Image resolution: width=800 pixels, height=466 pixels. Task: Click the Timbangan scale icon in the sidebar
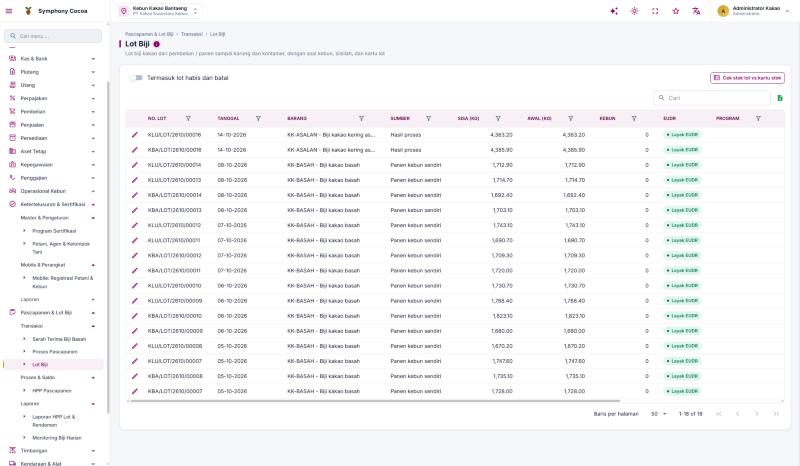12,451
